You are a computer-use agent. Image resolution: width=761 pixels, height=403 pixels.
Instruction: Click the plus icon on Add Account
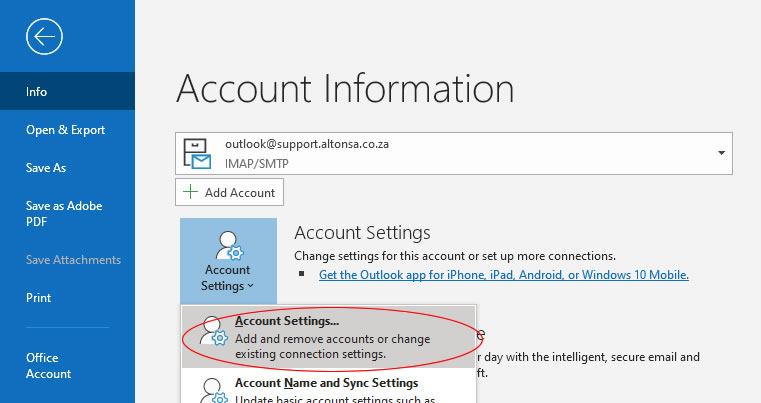point(191,192)
